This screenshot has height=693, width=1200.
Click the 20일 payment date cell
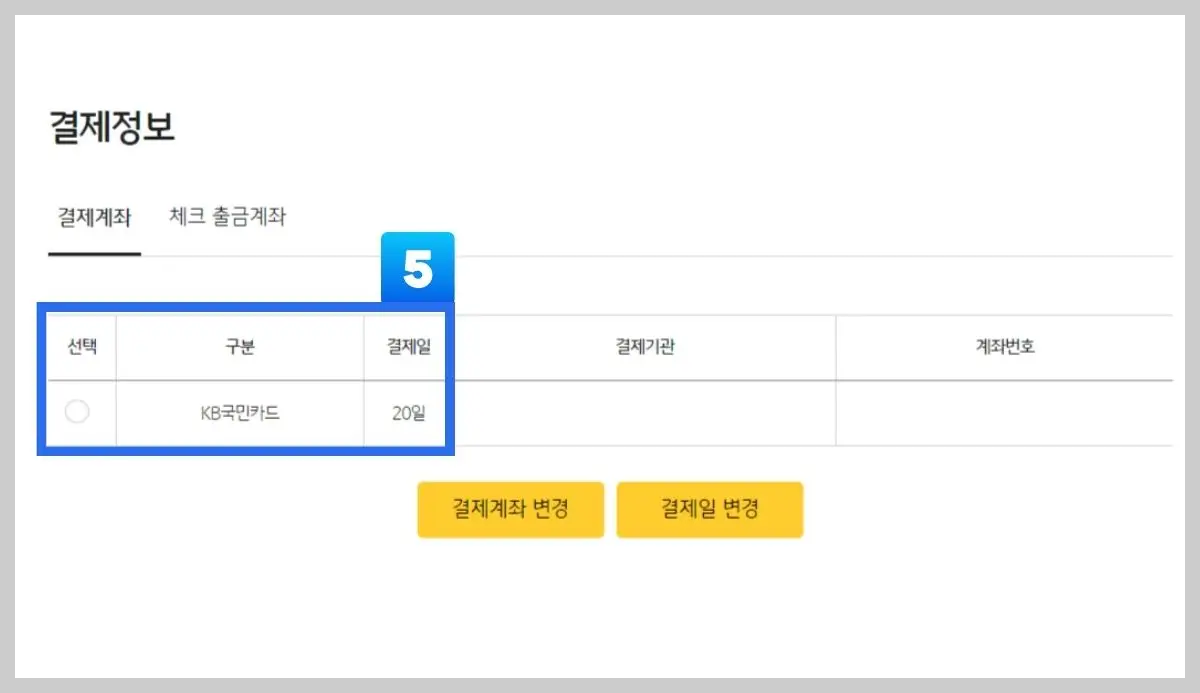[x=405, y=413]
